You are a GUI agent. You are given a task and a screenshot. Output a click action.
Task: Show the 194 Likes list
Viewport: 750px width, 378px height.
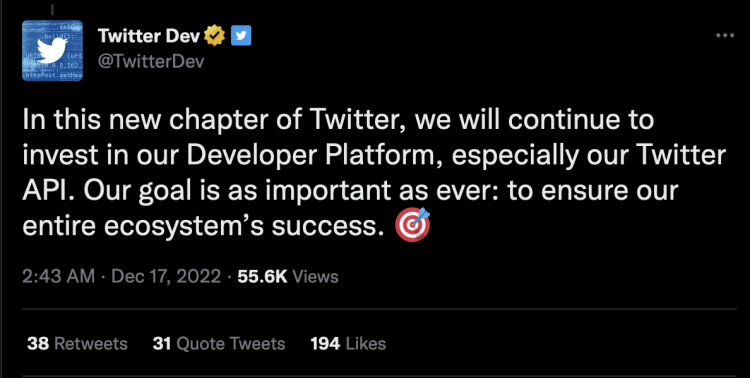pos(348,344)
